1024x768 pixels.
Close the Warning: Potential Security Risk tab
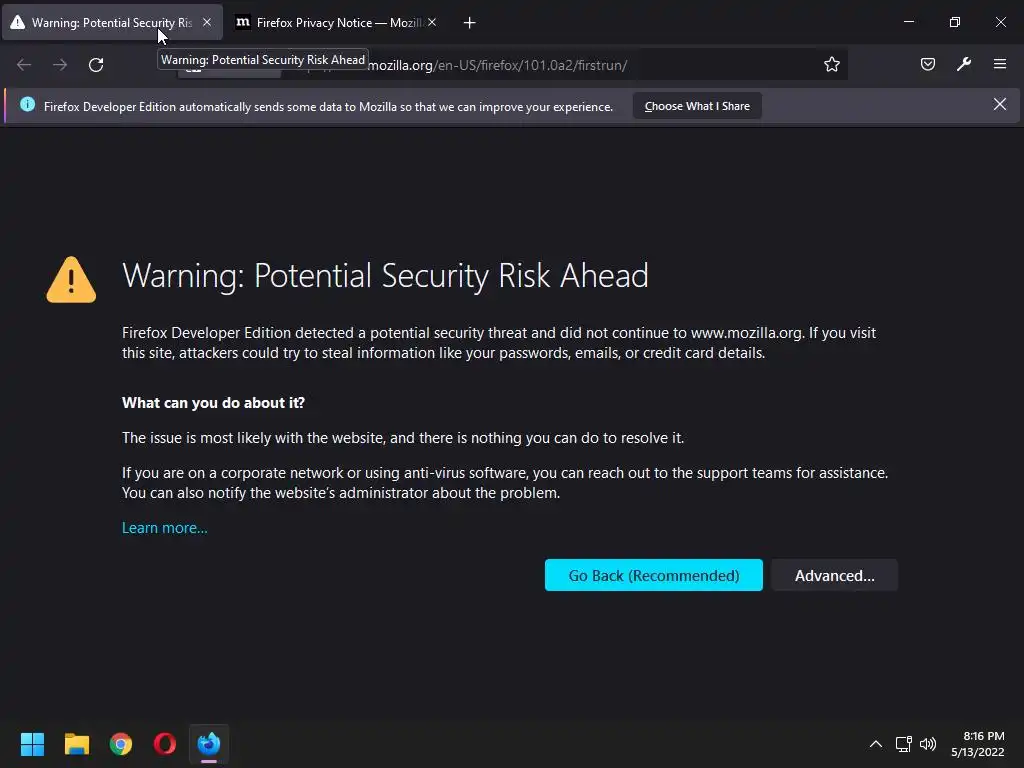pyautogui.click(x=207, y=22)
